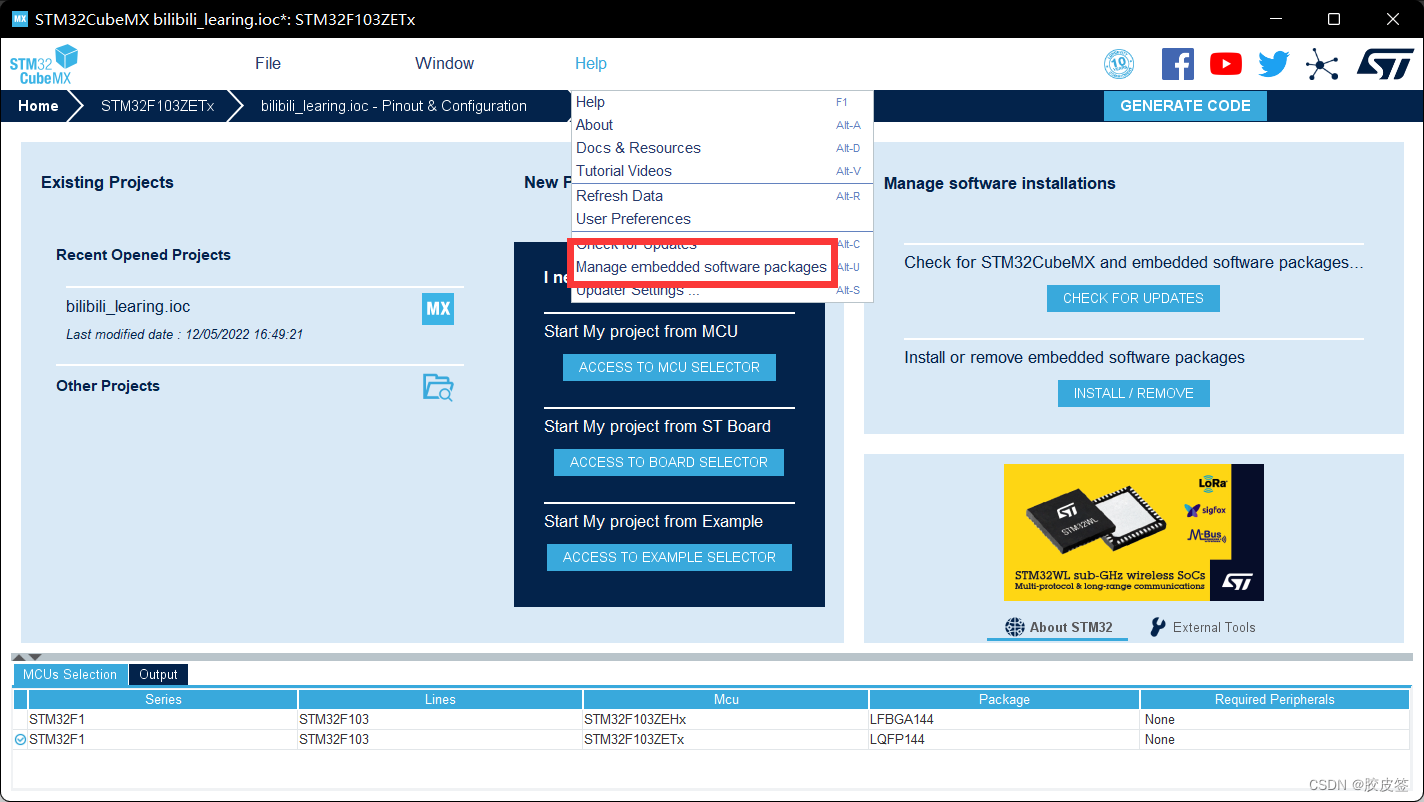The image size is (1424, 802).
Task: Open the YouTube icon link
Action: 1225,64
